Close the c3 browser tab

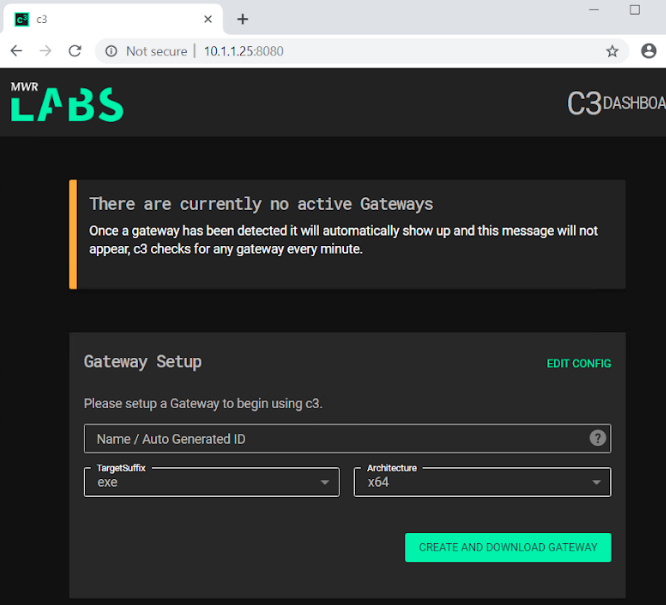pyautogui.click(x=208, y=19)
